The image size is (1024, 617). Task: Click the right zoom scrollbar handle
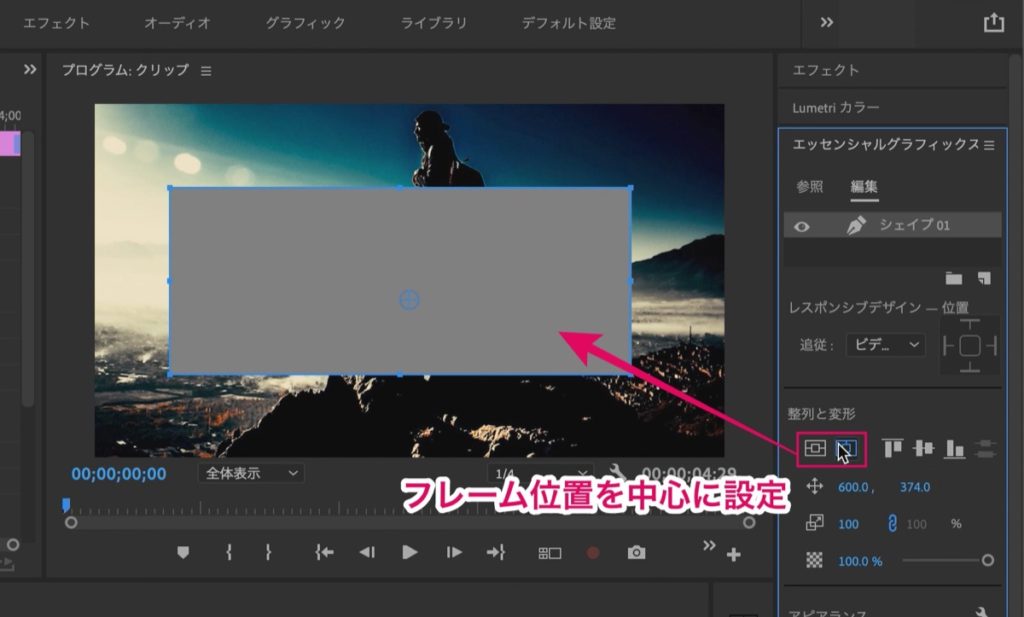(x=749, y=522)
